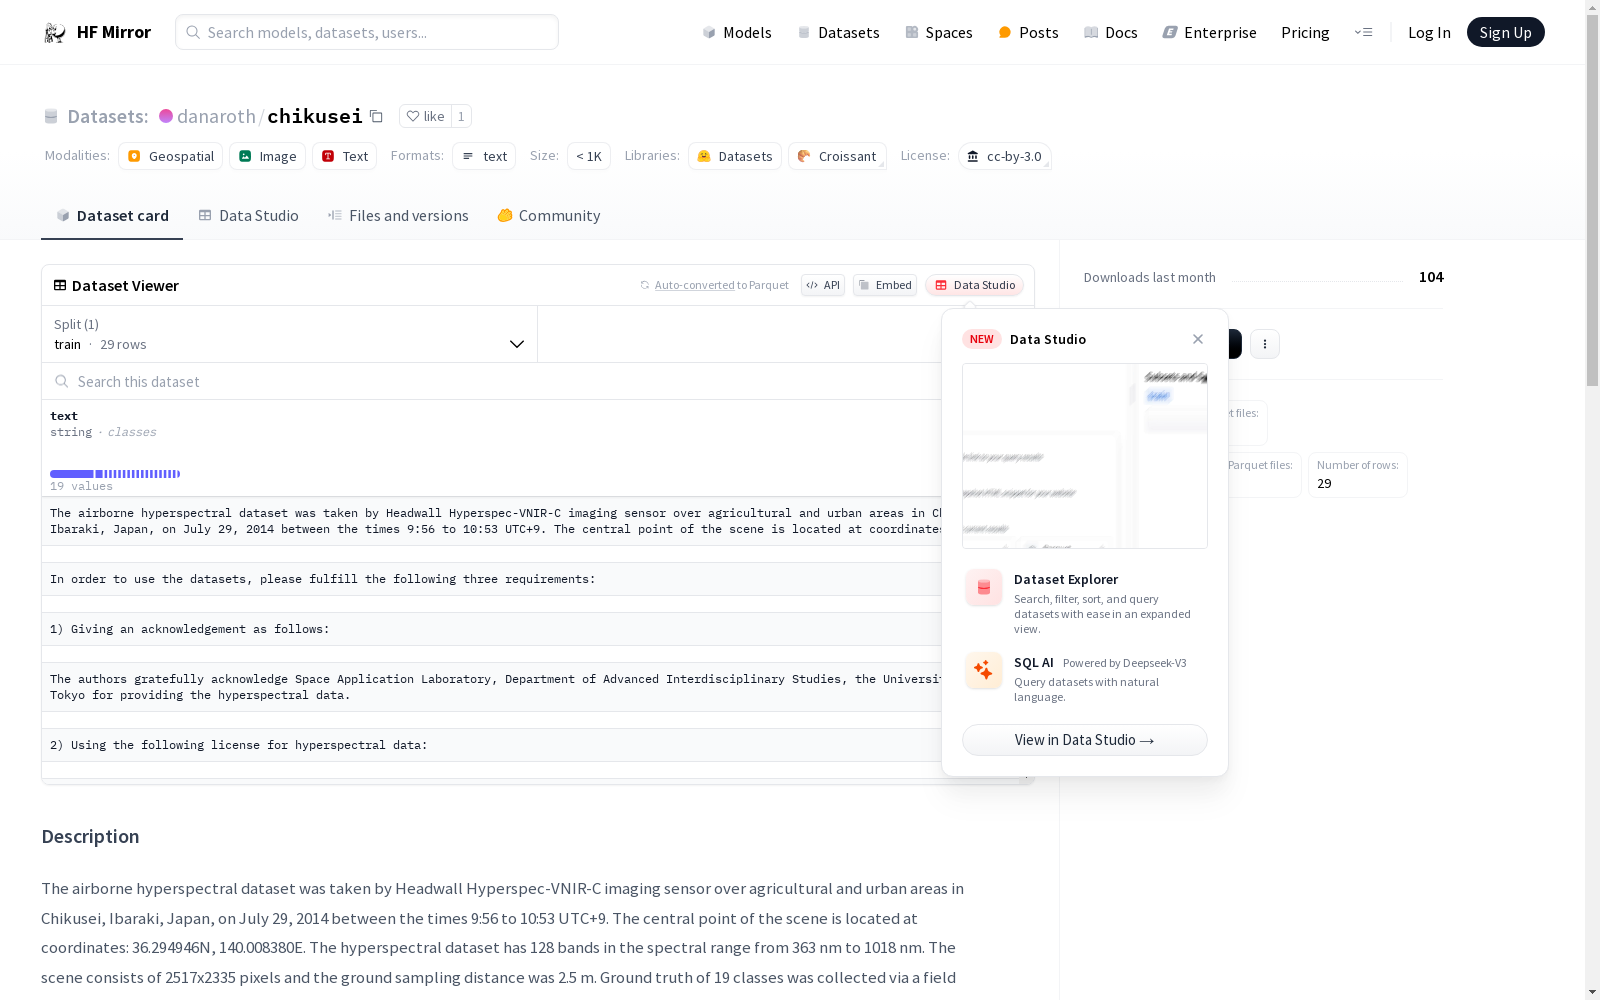1600x1000 pixels.
Task: Switch to the Data Studio tab
Action: point(249,215)
